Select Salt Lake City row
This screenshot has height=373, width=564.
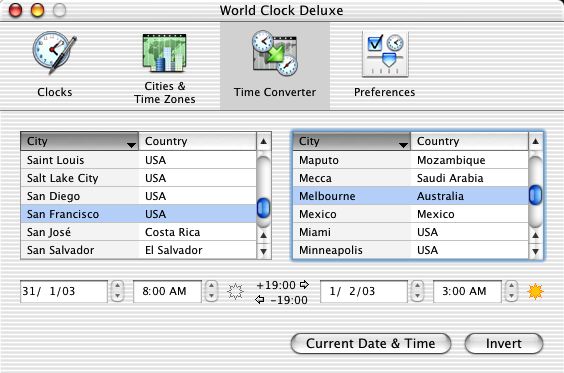138,178
